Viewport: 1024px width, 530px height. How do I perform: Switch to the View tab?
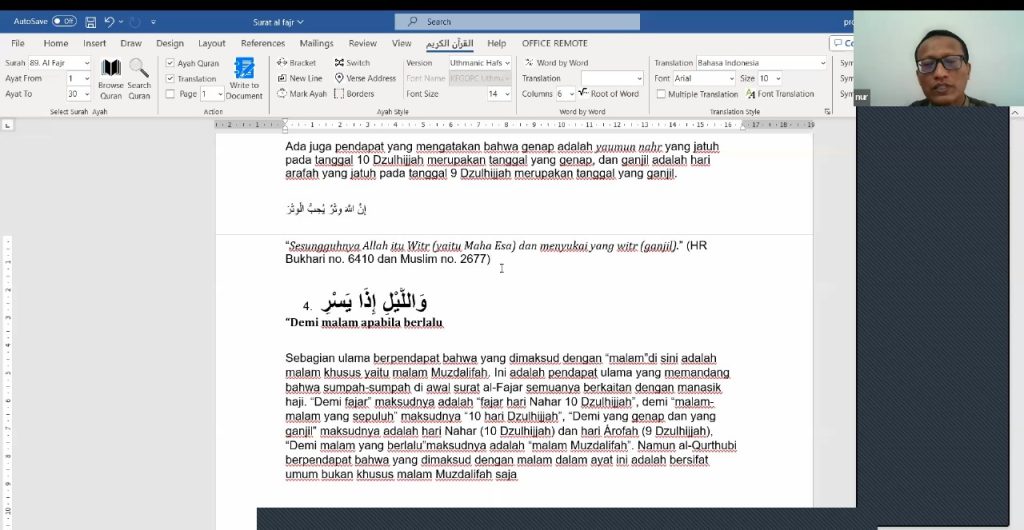click(402, 43)
